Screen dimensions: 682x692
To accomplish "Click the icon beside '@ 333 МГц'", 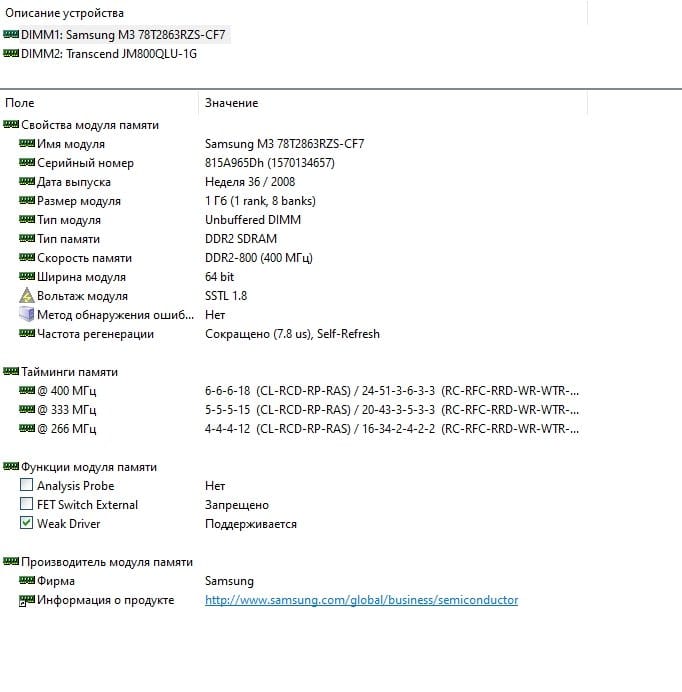I will [x=27, y=409].
